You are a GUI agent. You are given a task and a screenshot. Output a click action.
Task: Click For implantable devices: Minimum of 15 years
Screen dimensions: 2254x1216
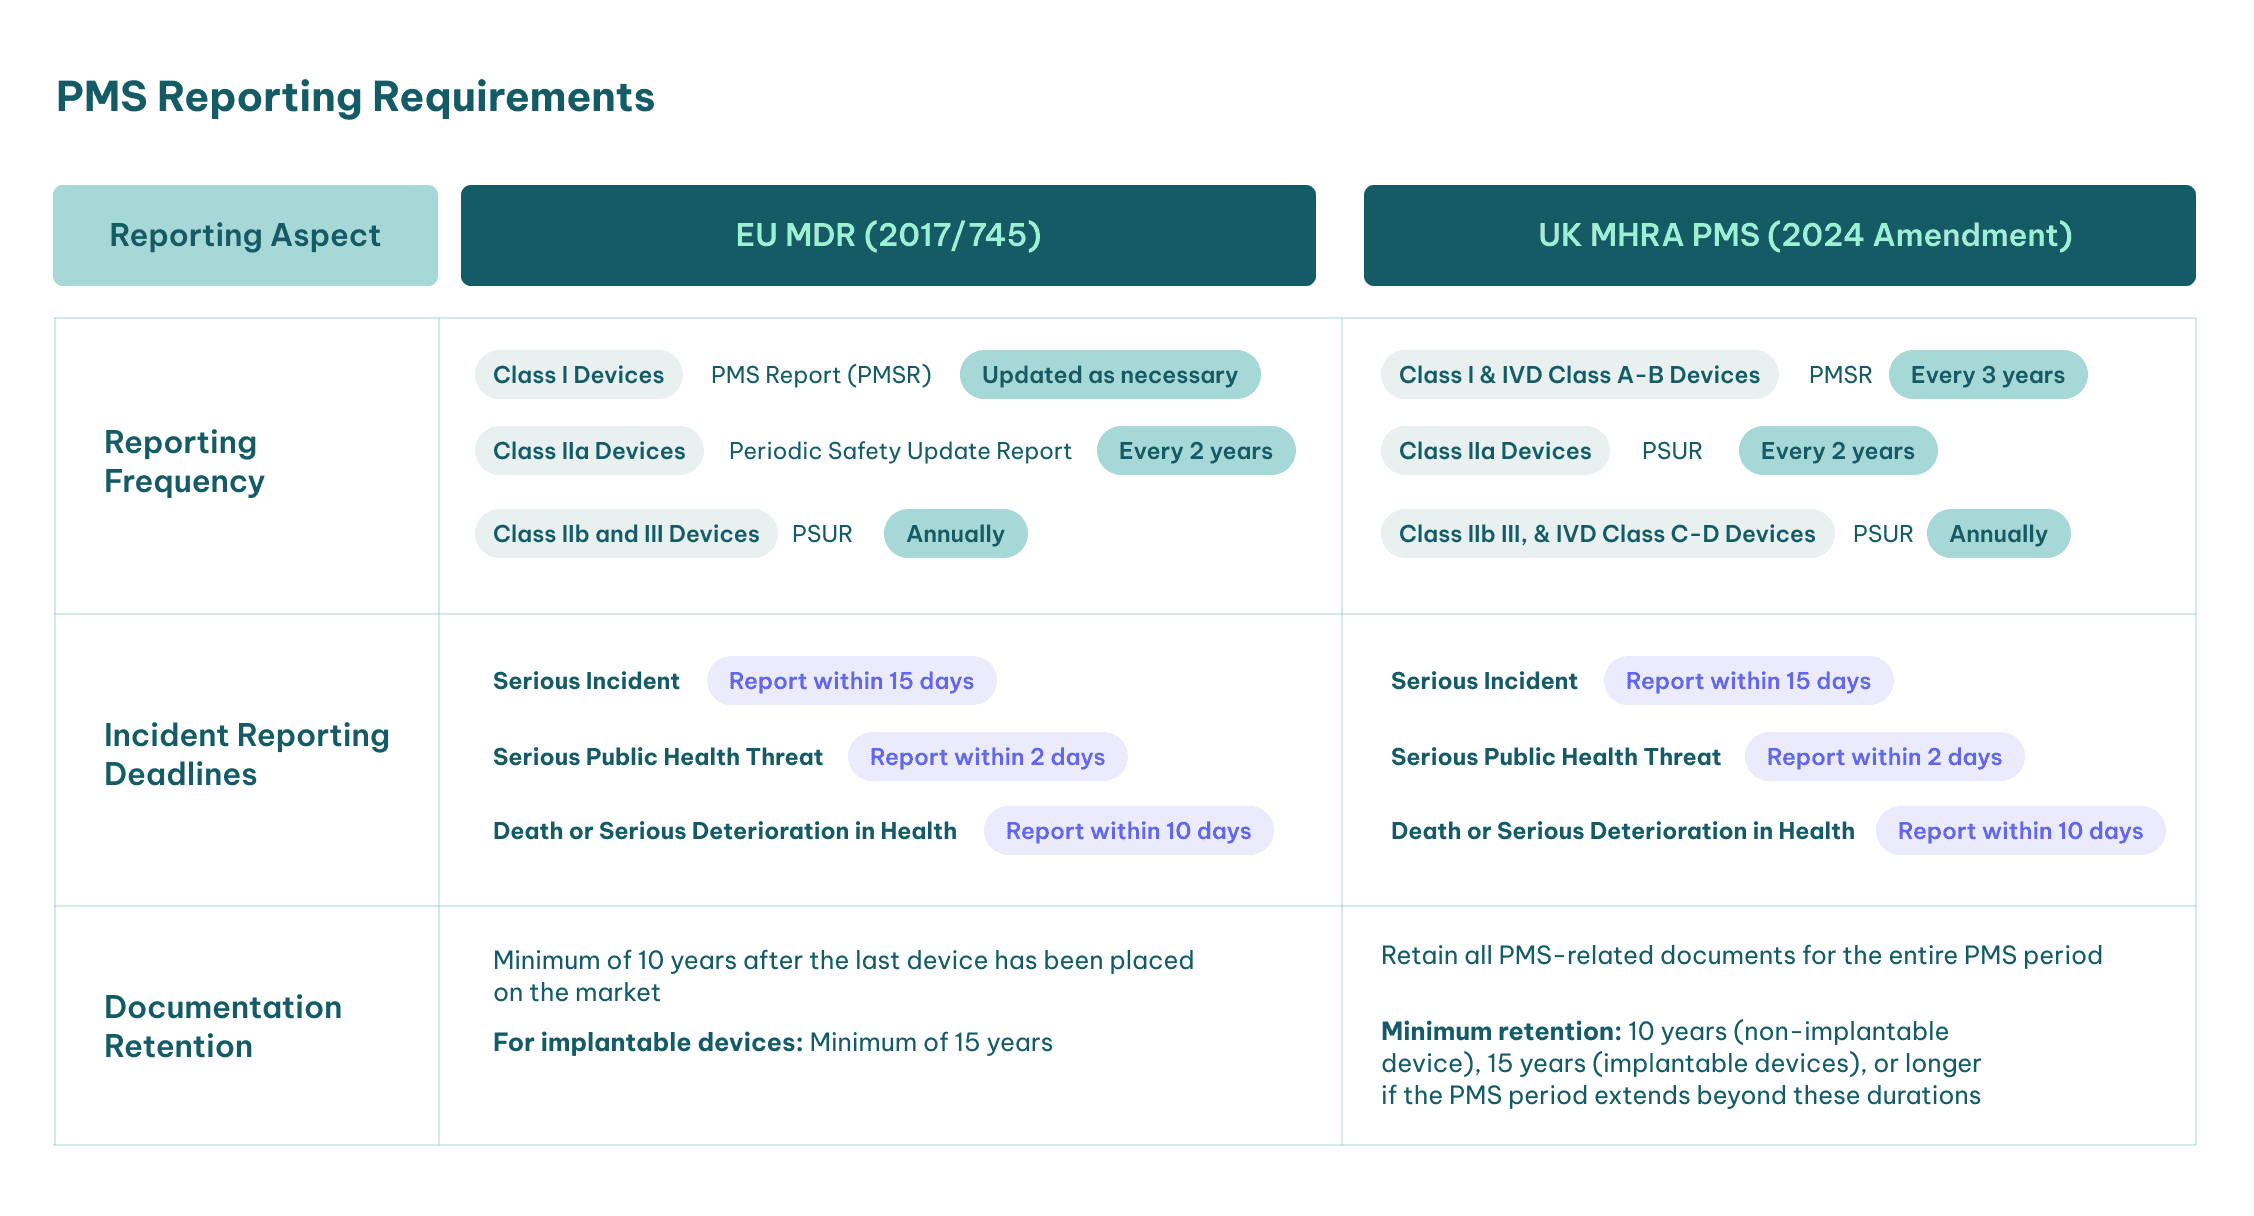[x=773, y=1042]
